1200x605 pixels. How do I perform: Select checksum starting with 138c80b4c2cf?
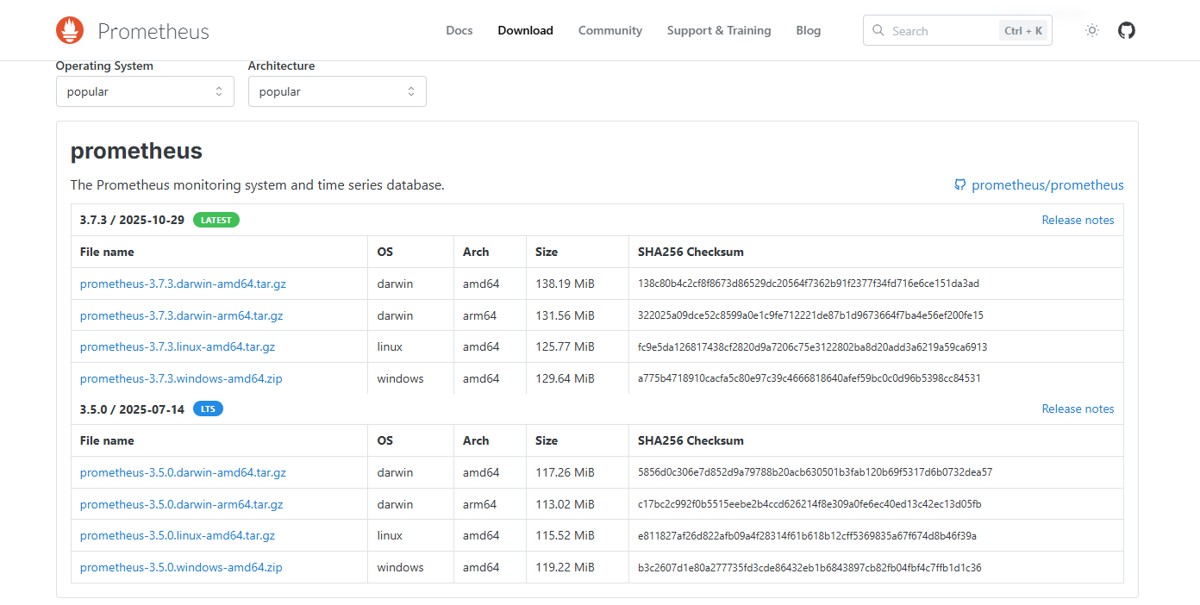pyautogui.click(x=808, y=284)
